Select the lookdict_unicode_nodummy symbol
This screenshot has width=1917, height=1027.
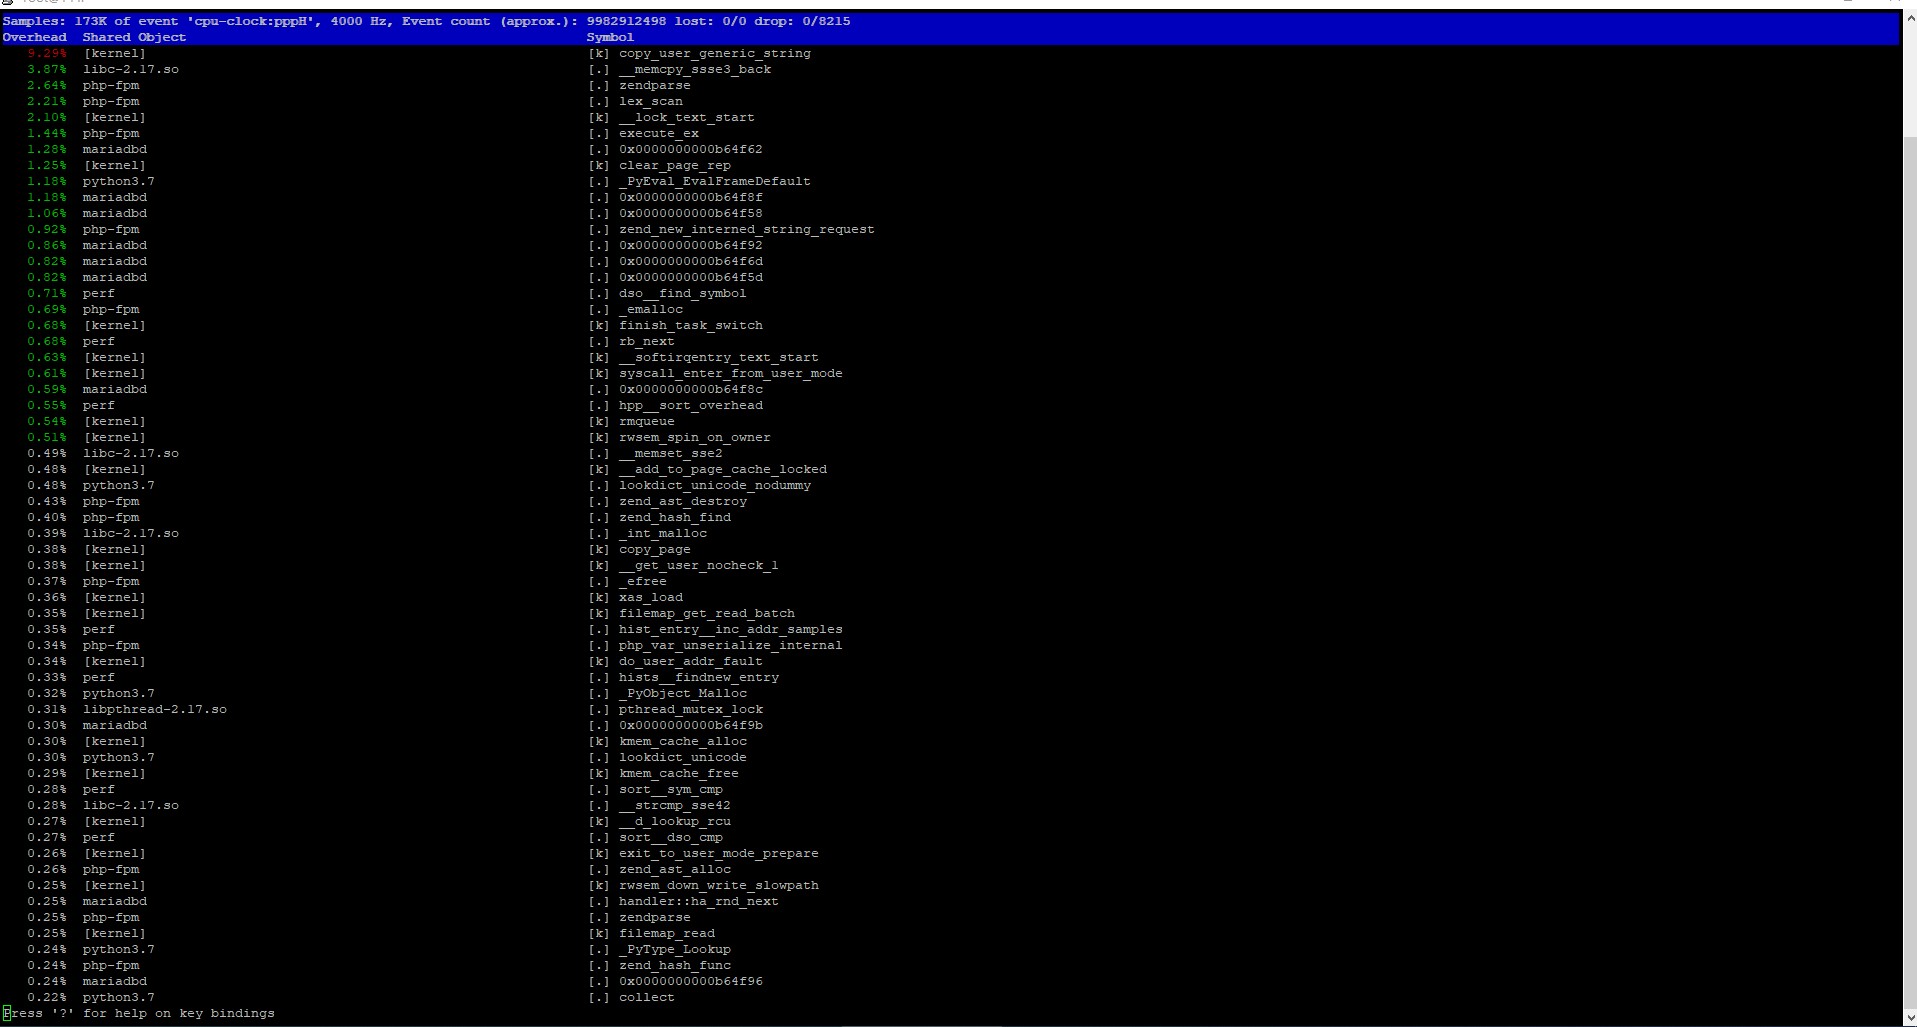(x=715, y=485)
